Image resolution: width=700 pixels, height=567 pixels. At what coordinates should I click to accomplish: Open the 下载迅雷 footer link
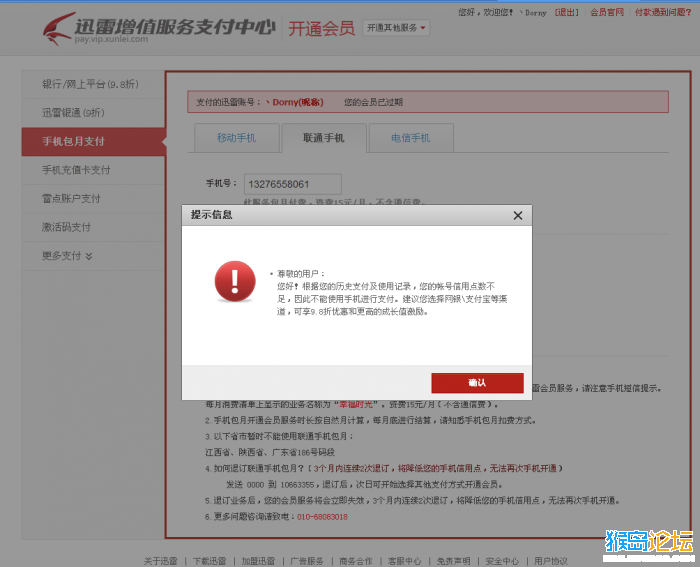(x=209, y=561)
